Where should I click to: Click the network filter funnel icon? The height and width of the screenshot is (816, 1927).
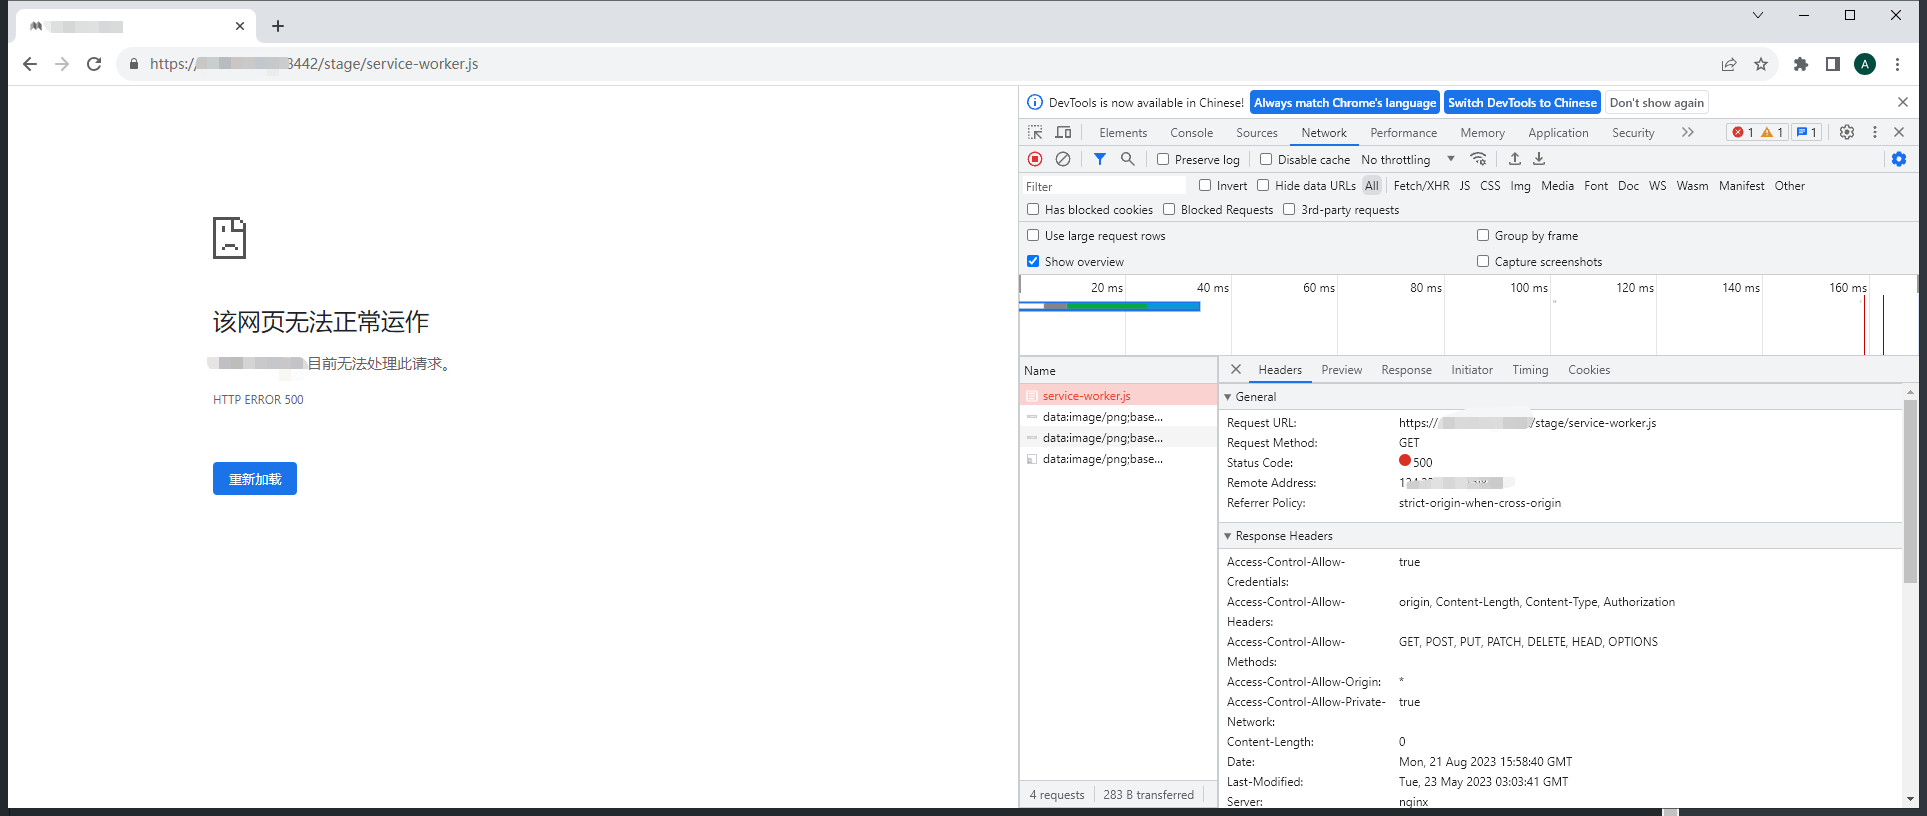click(x=1099, y=159)
